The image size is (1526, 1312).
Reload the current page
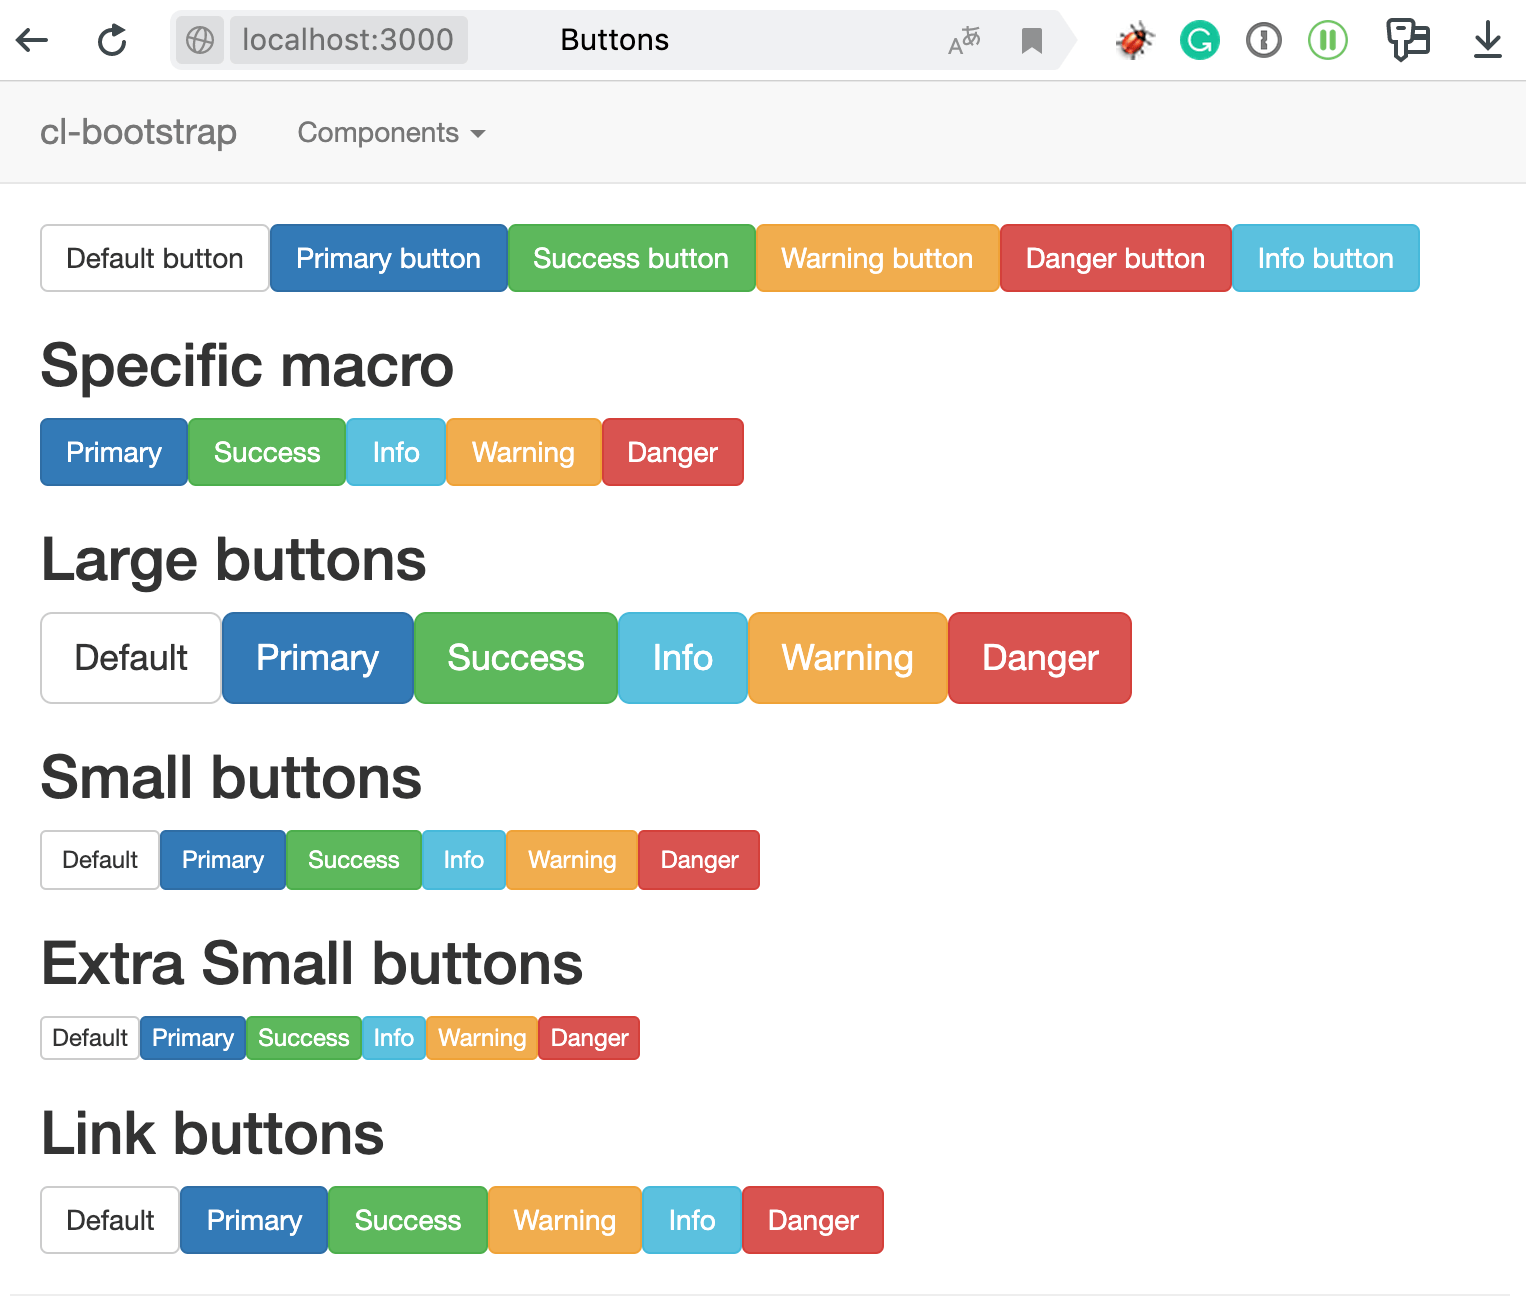(112, 40)
